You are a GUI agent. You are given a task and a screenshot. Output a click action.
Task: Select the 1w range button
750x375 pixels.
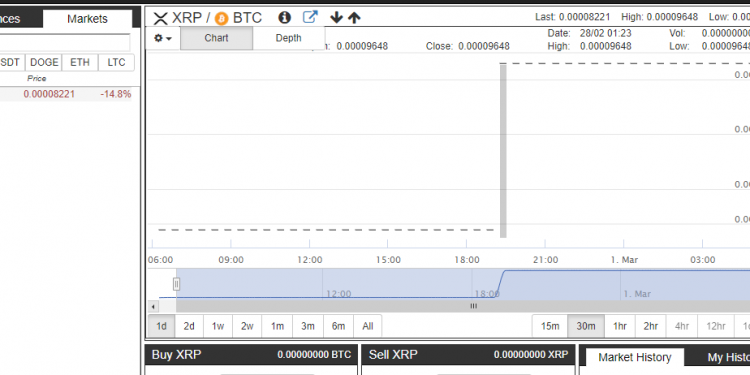click(218, 326)
